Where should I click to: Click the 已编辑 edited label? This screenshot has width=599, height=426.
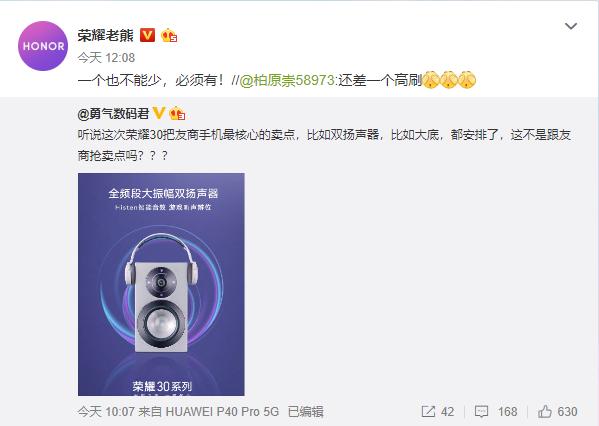[306, 411]
